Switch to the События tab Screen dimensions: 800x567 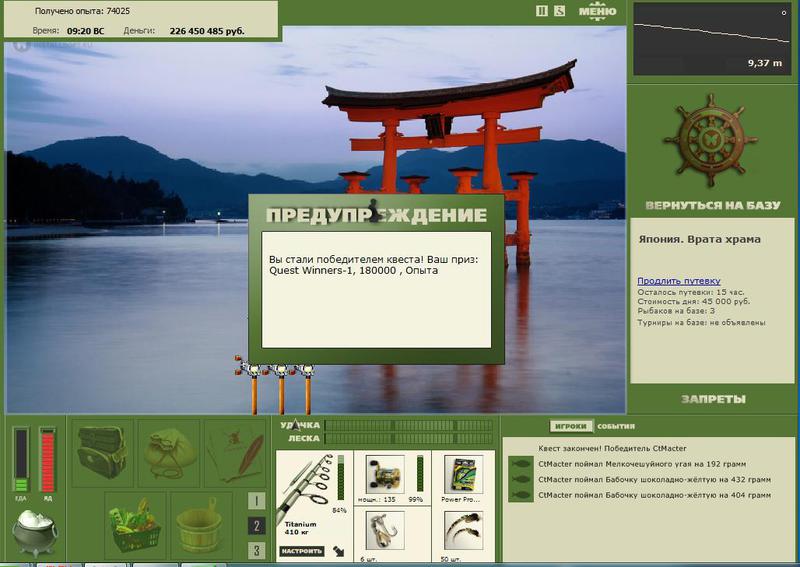point(616,426)
